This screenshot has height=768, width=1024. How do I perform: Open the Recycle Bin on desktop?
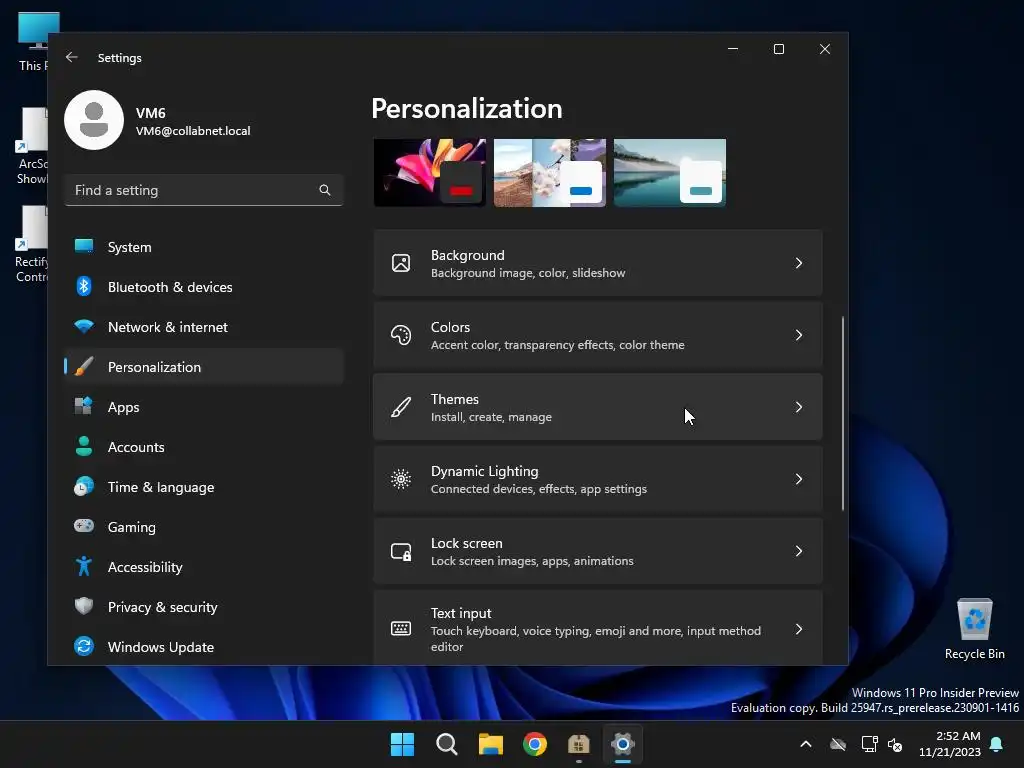(x=974, y=629)
